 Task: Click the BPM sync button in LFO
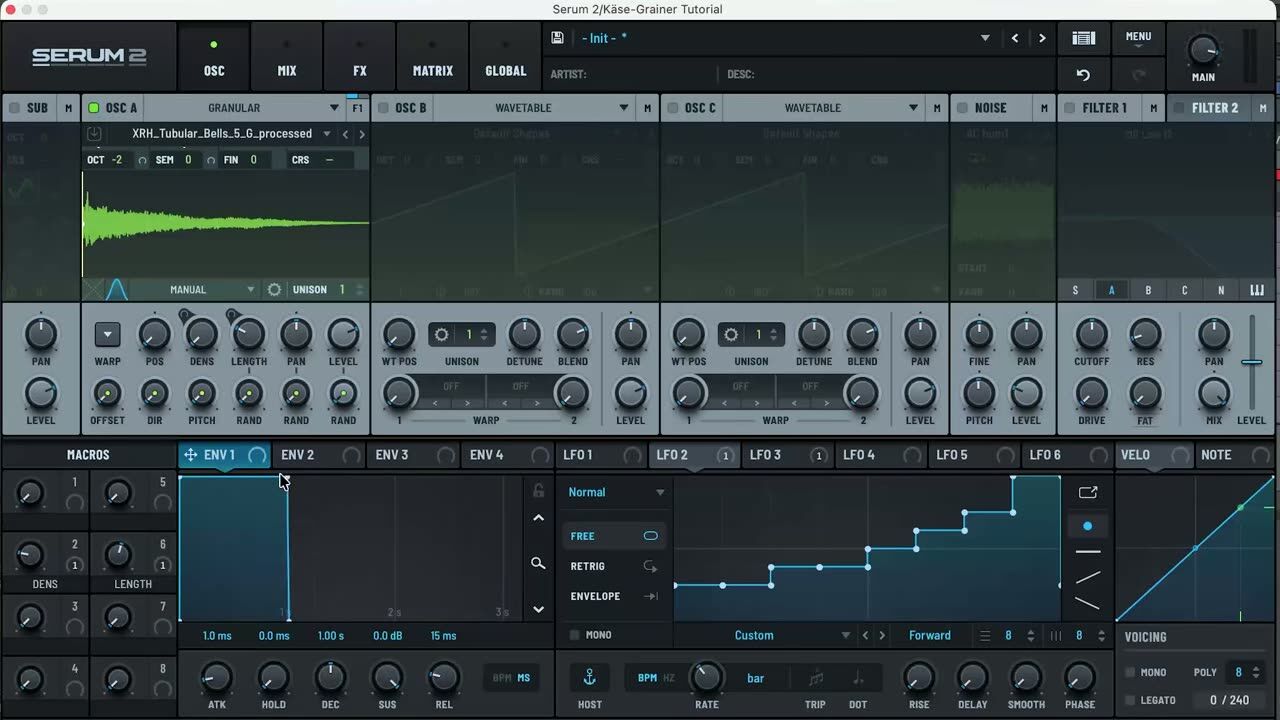(x=647, y=678)
